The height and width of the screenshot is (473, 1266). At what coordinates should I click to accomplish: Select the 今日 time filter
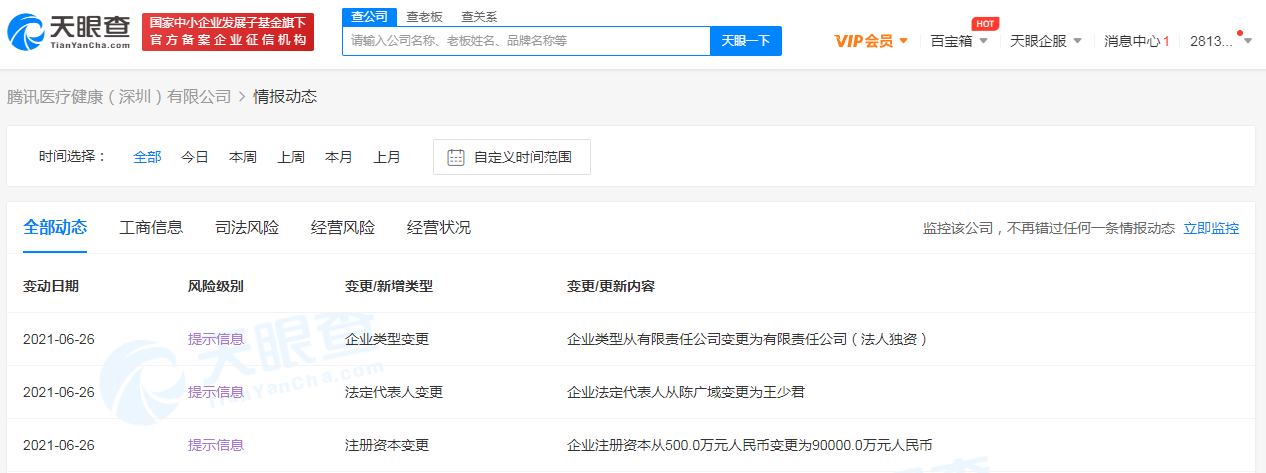click(x=195, y=157)
